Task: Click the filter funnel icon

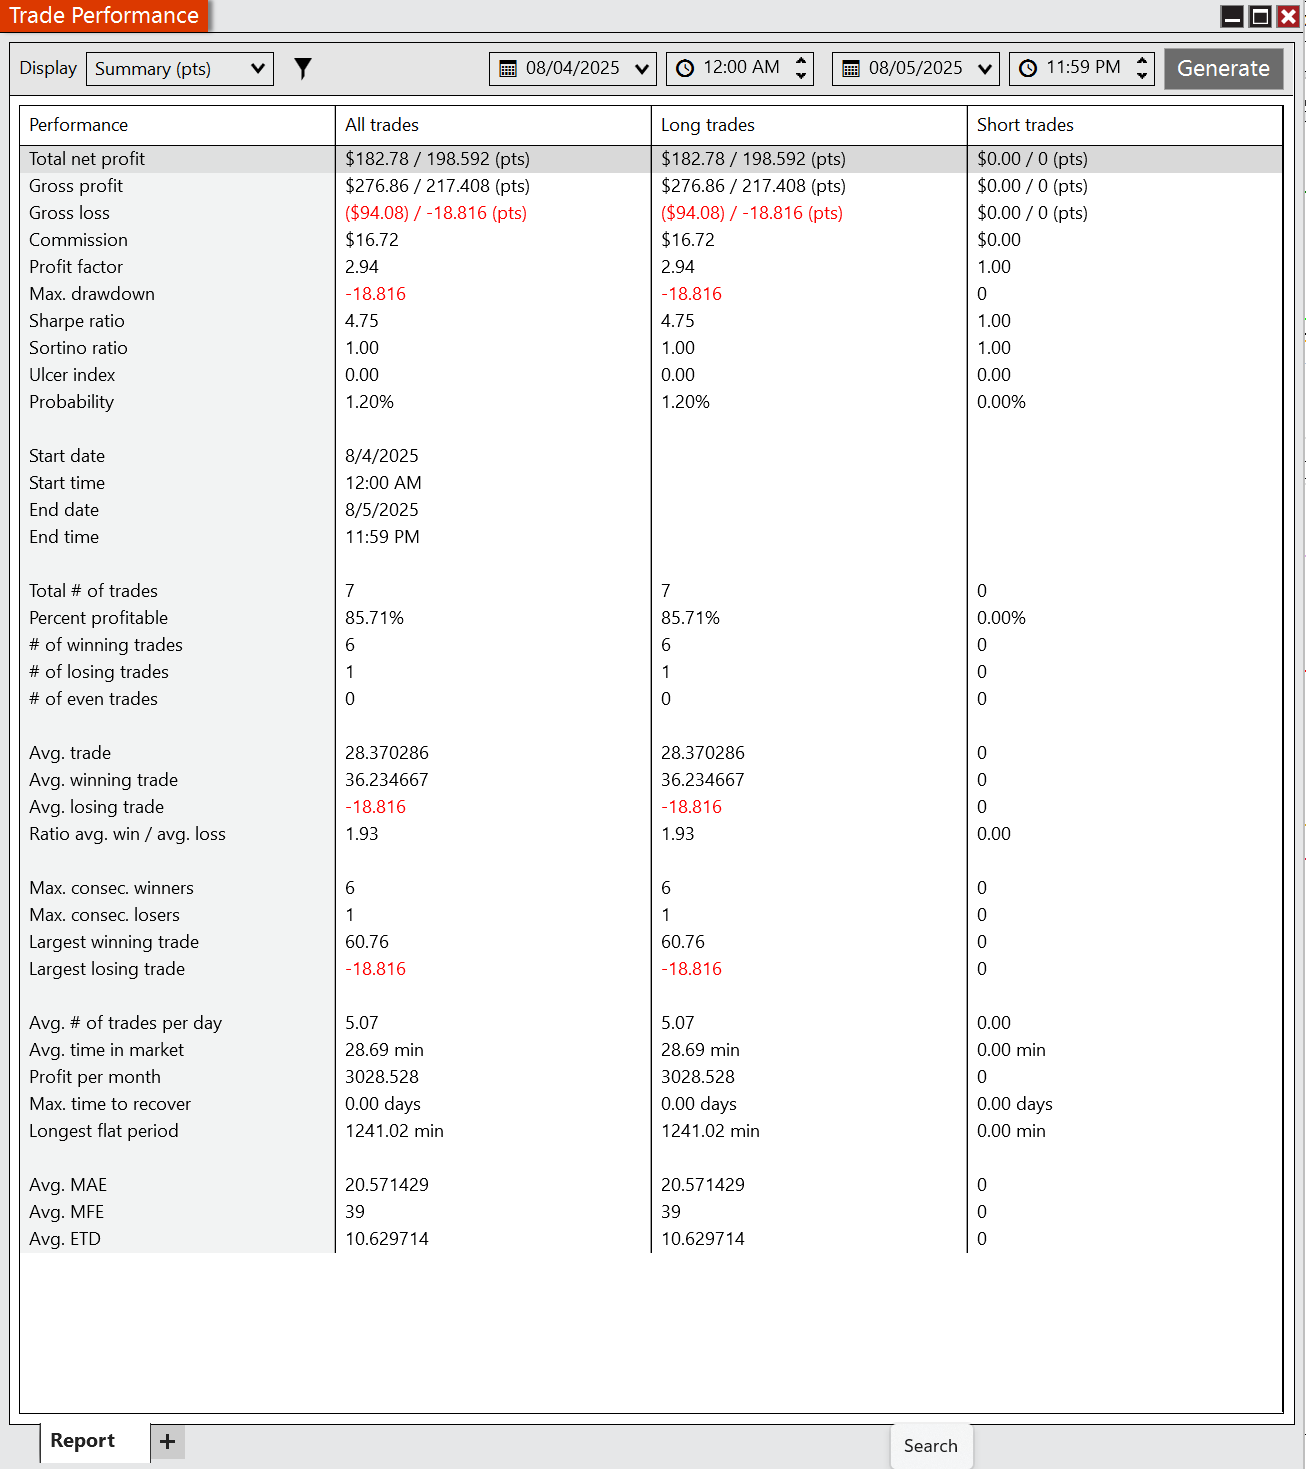Action: [303, 68]
